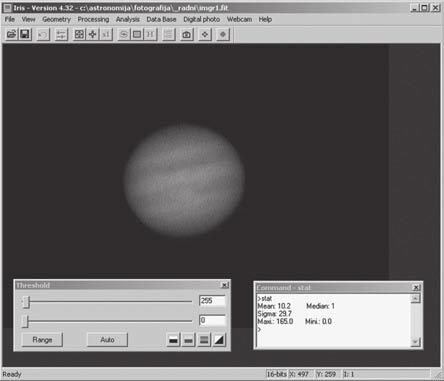Click the upper threshold slider handle

[x=26, y=302]
